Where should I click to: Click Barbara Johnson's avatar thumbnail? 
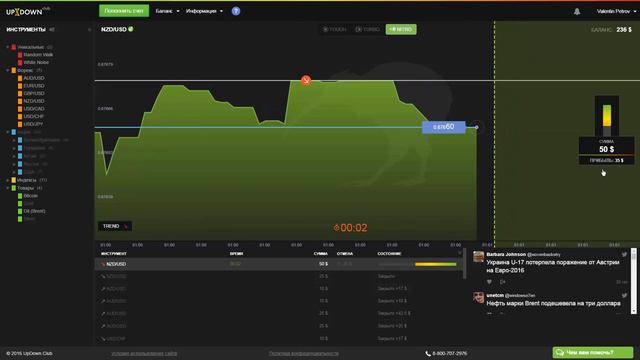tap(478, 257)
